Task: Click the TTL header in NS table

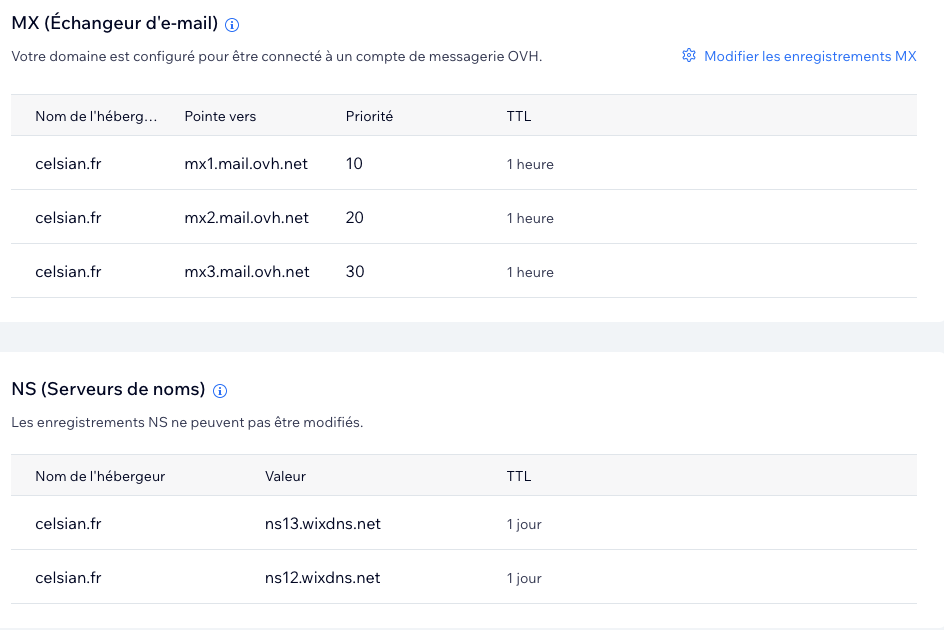Action: pos(518,476)
